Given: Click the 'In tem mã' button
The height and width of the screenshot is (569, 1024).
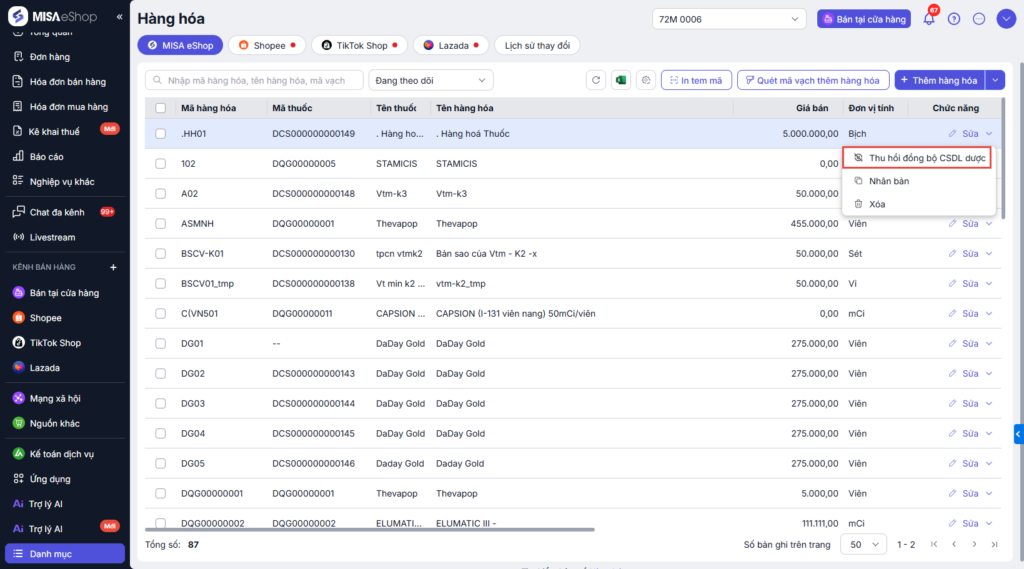Looking at the screenshot, I should point(696,80).
